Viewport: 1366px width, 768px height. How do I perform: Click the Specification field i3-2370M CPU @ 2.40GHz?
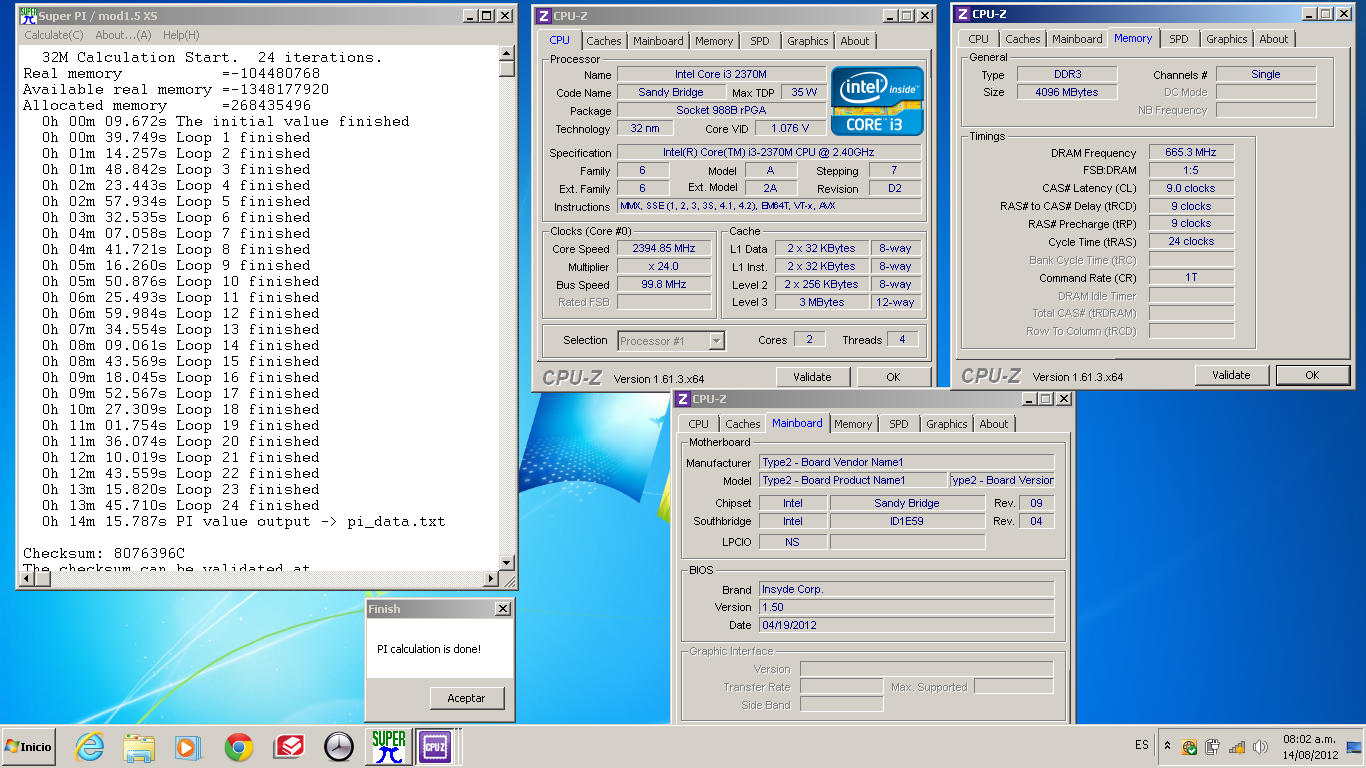click(769, 152)
